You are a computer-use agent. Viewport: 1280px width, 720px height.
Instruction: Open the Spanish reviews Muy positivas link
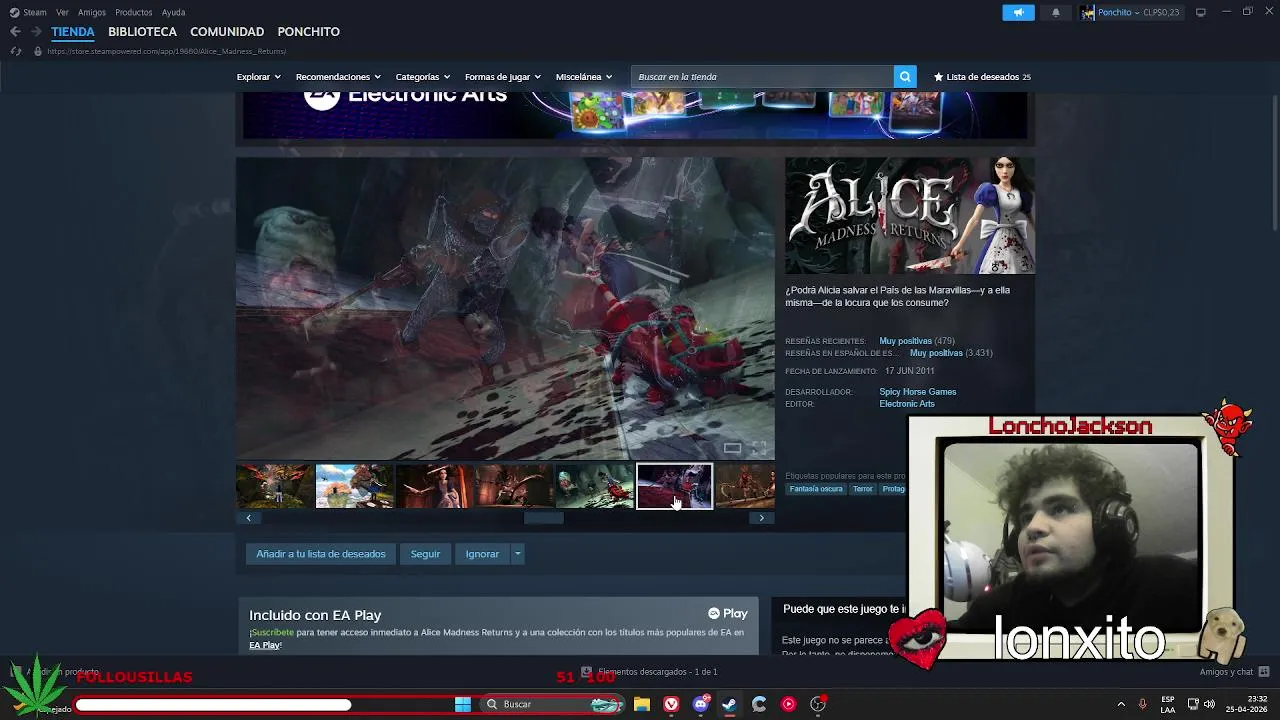(x=936, y=353)
